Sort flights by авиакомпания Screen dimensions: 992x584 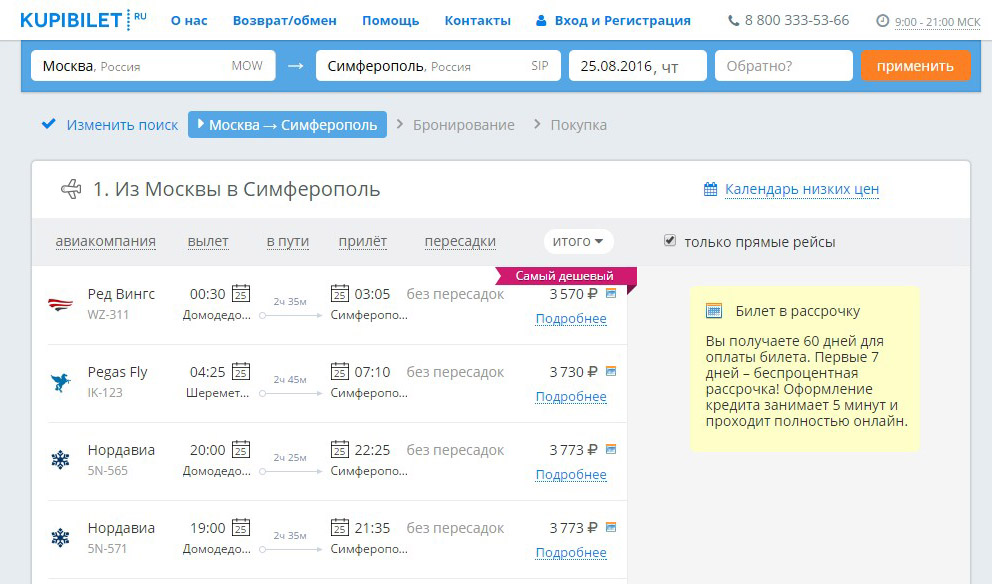pyautogui.click(x=106, y=241)
